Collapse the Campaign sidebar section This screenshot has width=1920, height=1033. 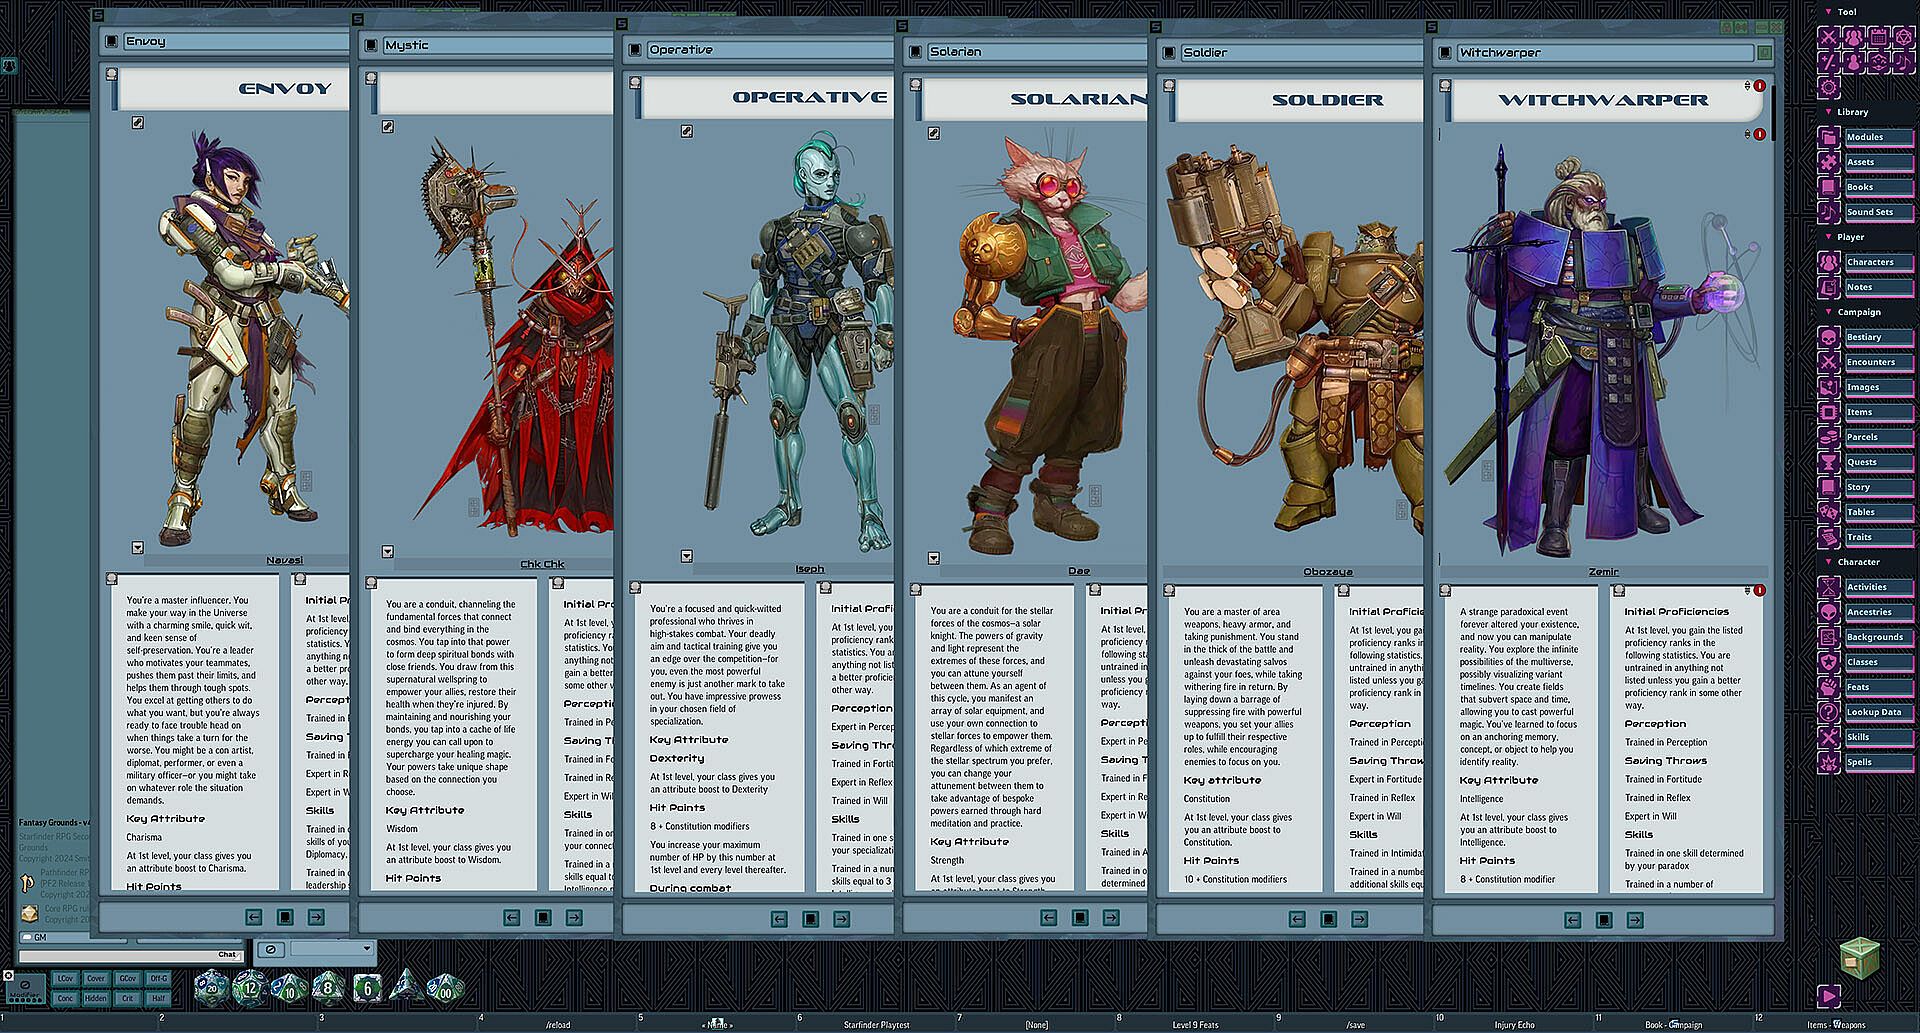pos(1829,312)
